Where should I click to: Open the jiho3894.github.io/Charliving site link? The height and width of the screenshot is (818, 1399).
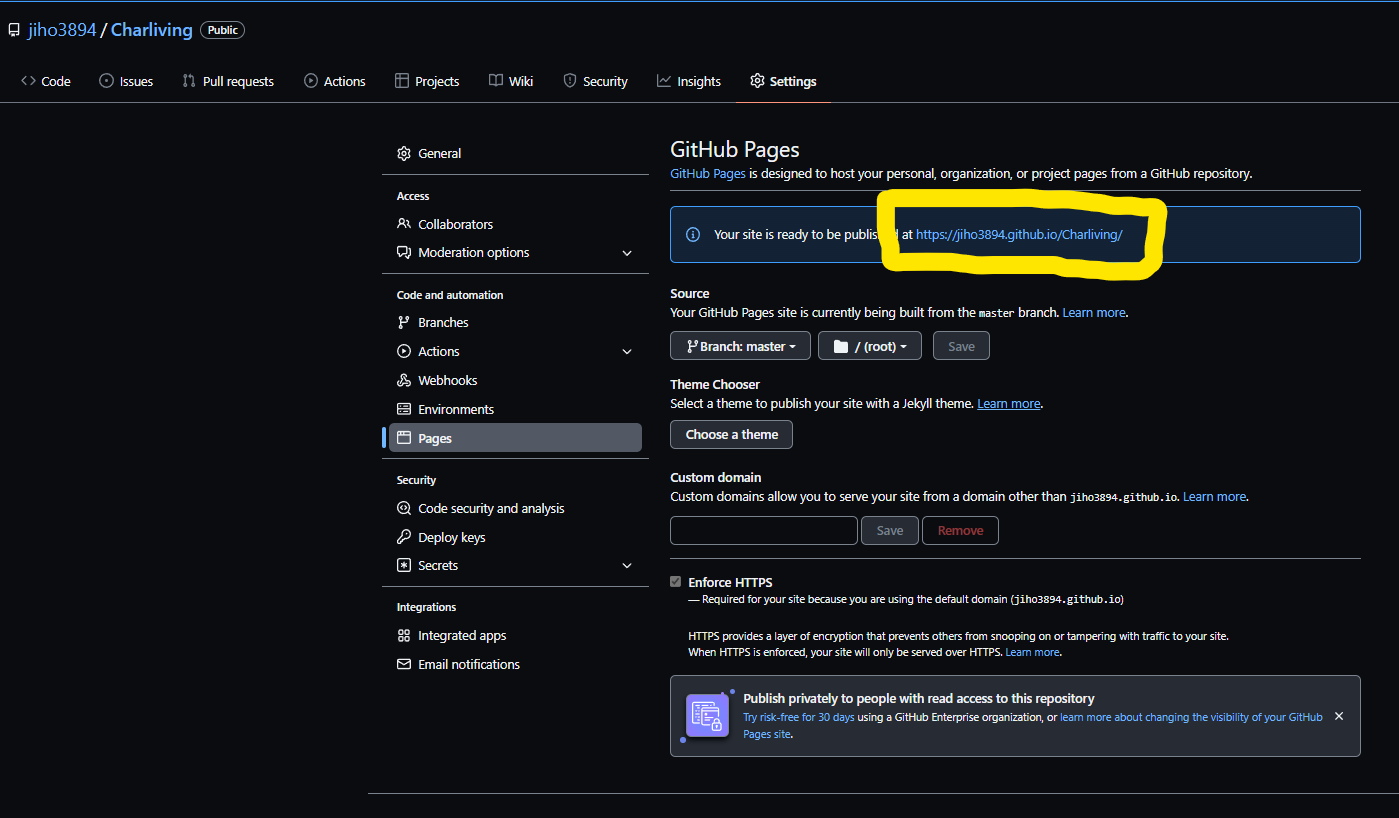[x=1019, y=235]
